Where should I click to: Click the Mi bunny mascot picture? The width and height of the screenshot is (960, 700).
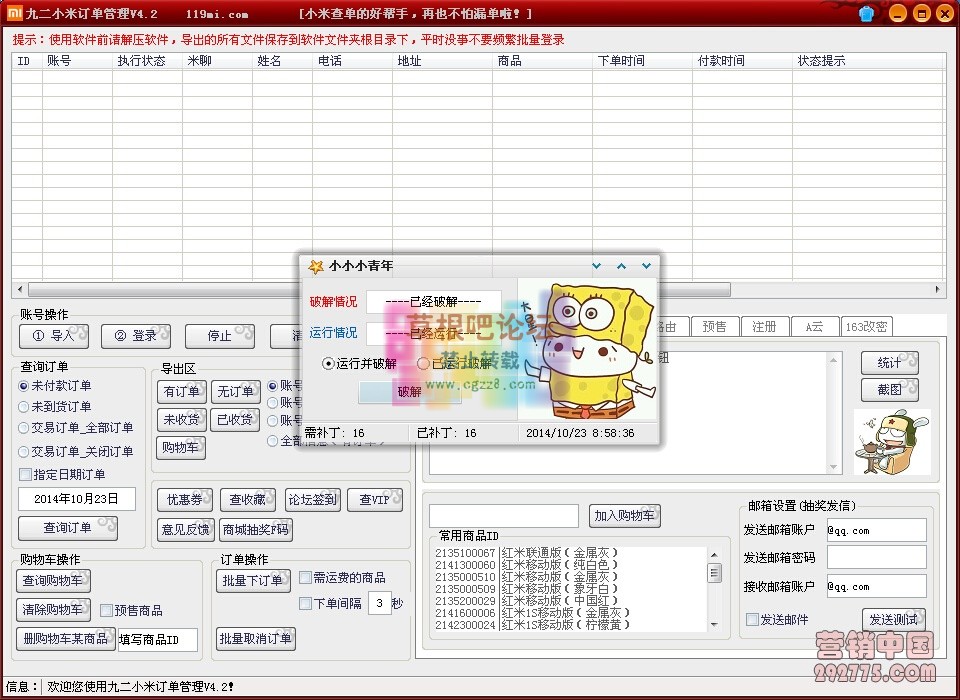[891, 442]
